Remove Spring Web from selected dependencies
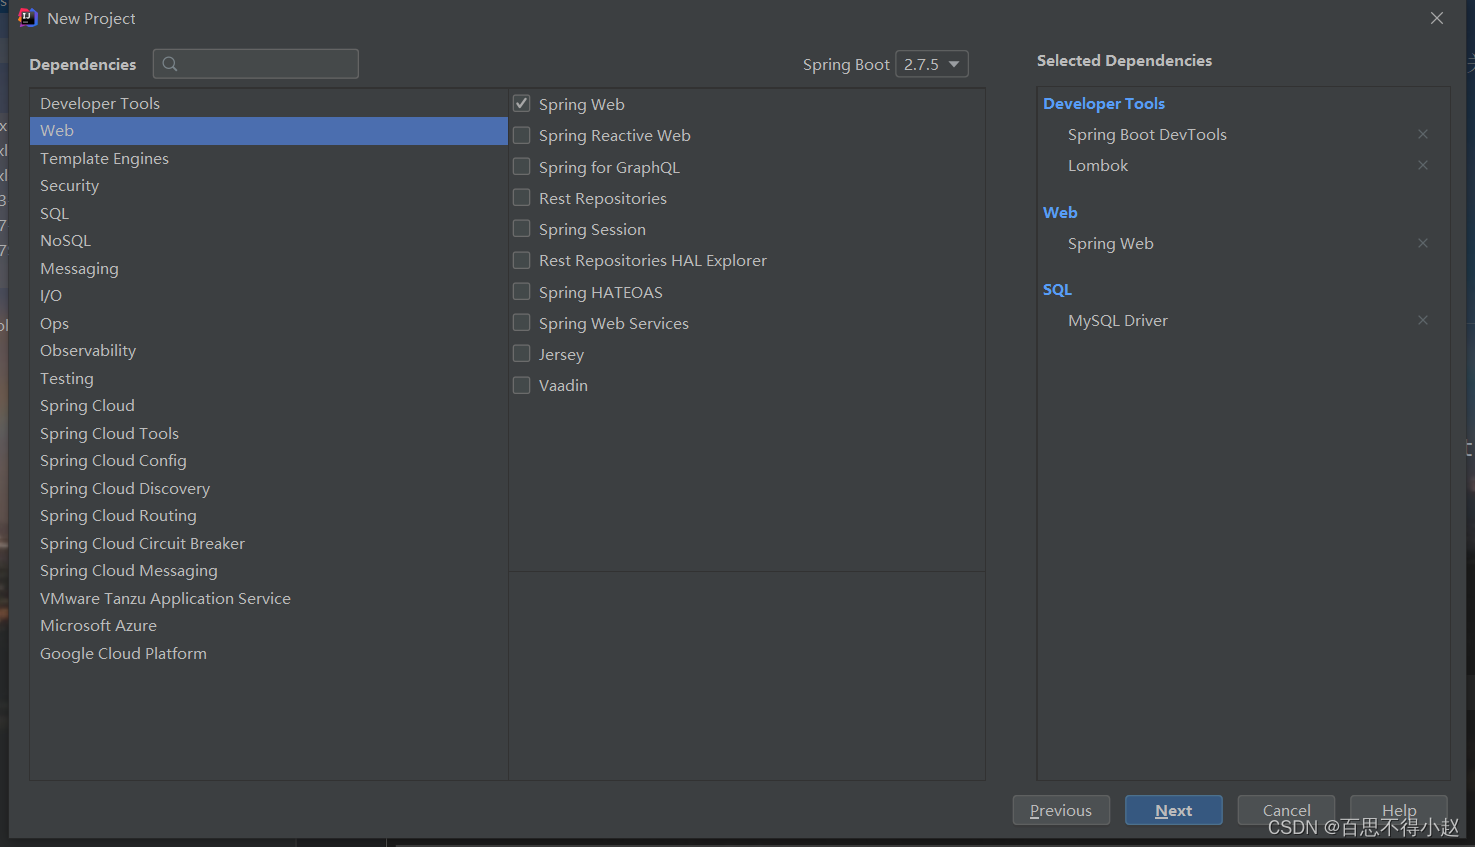 pos(1423,243)
